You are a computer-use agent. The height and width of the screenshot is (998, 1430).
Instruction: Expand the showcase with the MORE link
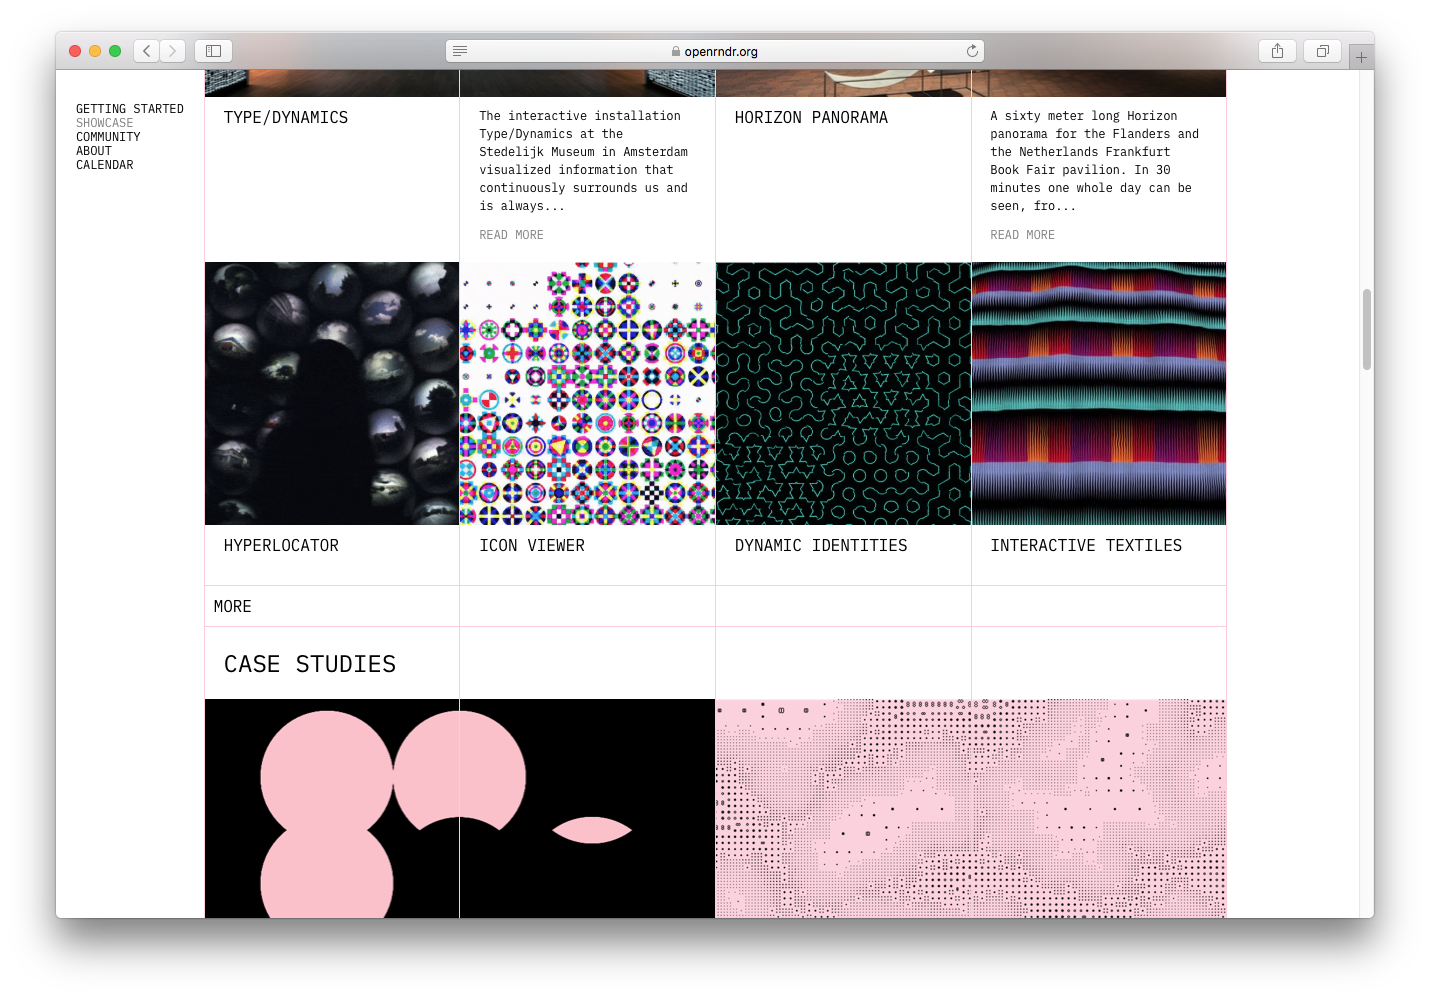[x=233, y=607]
